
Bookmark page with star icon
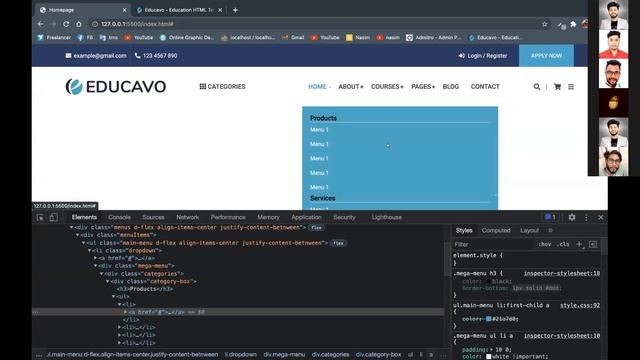(544, 24)
